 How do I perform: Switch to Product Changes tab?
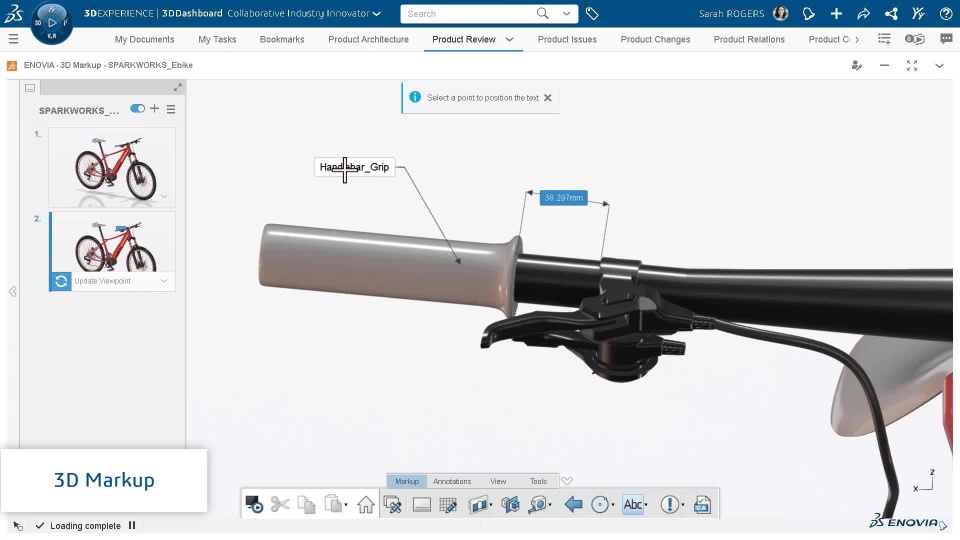[x=655, y=39]
